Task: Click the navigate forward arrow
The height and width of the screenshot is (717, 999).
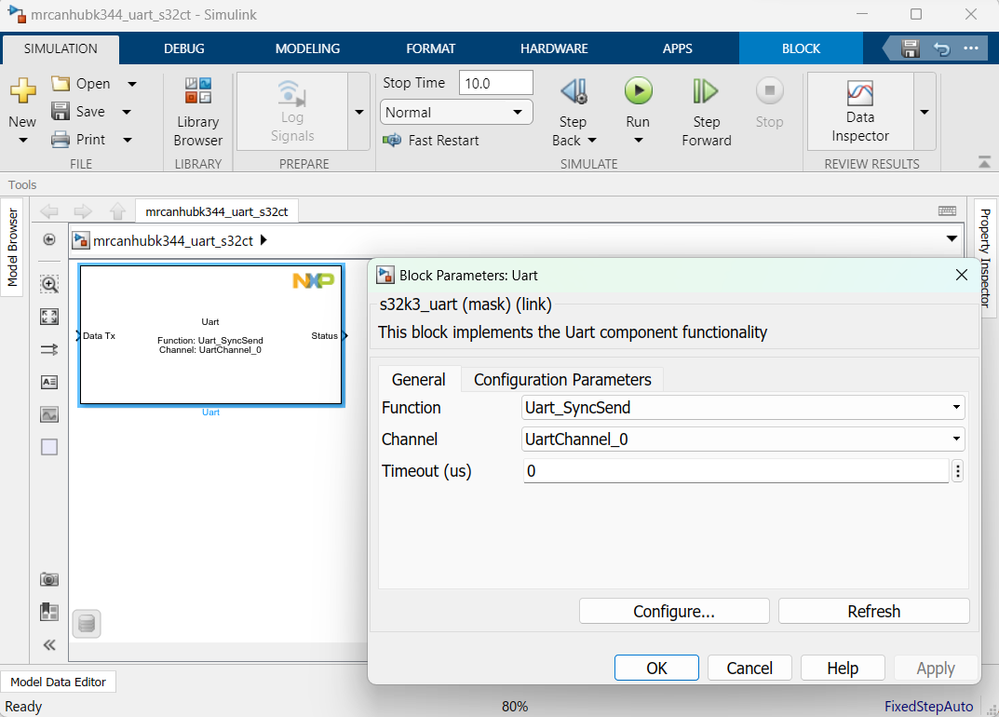Action: click(83, 211)
